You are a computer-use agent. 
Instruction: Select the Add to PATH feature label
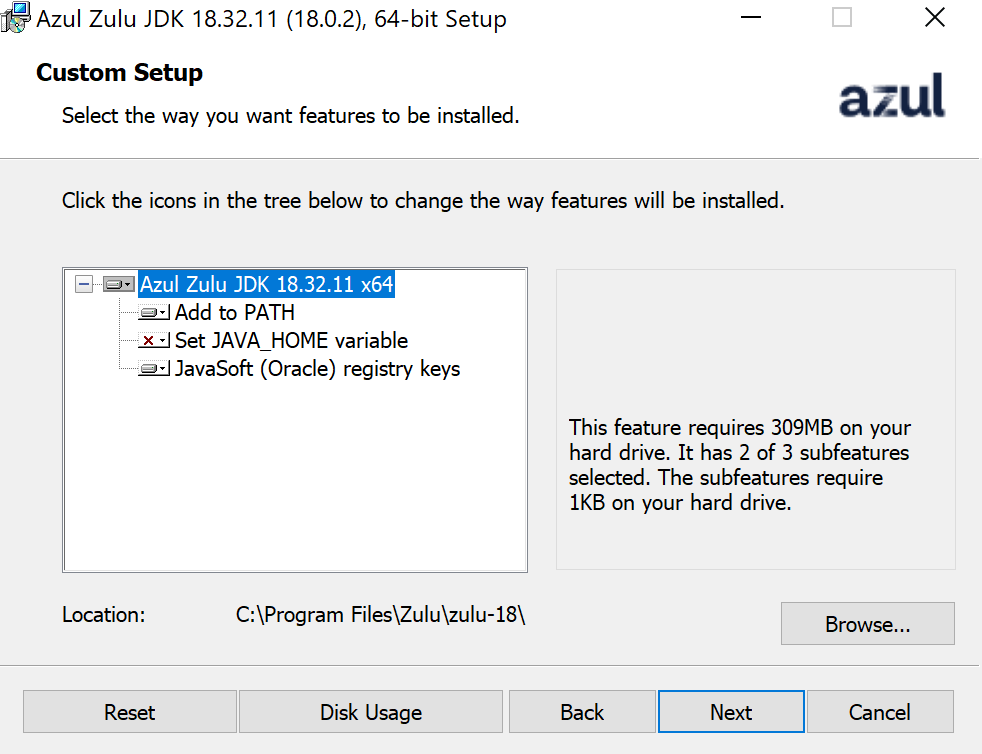pos(235,313)
